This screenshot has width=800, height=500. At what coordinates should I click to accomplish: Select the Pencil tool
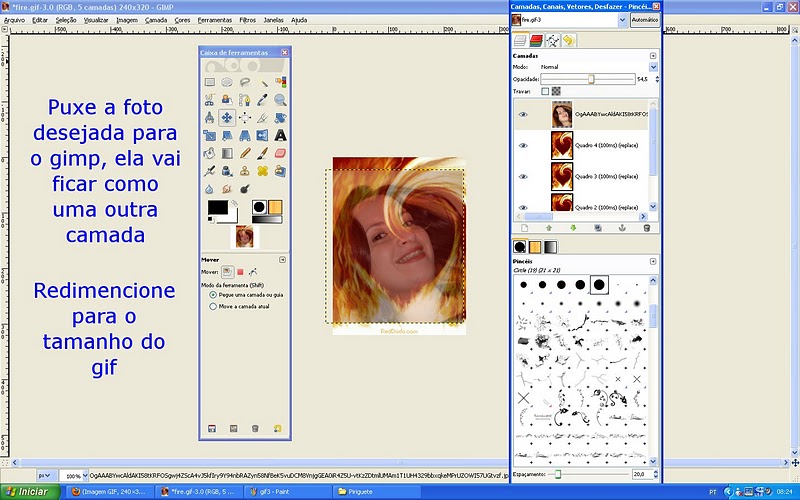point(245,153)
